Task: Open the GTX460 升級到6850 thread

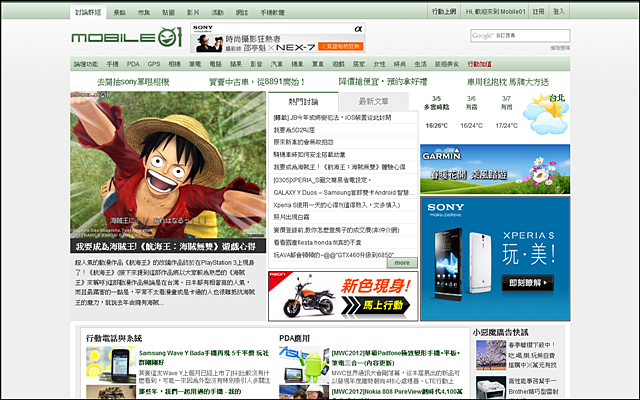Action: click(x=333, y=255)
